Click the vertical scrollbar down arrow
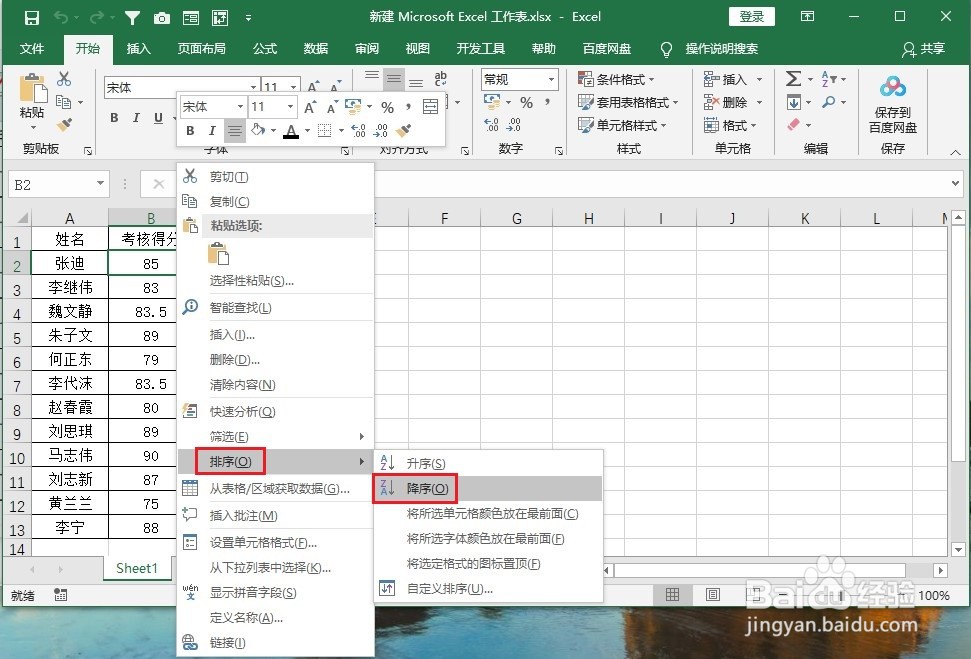This screenshot has width=971, height=659. coord(959,549)
